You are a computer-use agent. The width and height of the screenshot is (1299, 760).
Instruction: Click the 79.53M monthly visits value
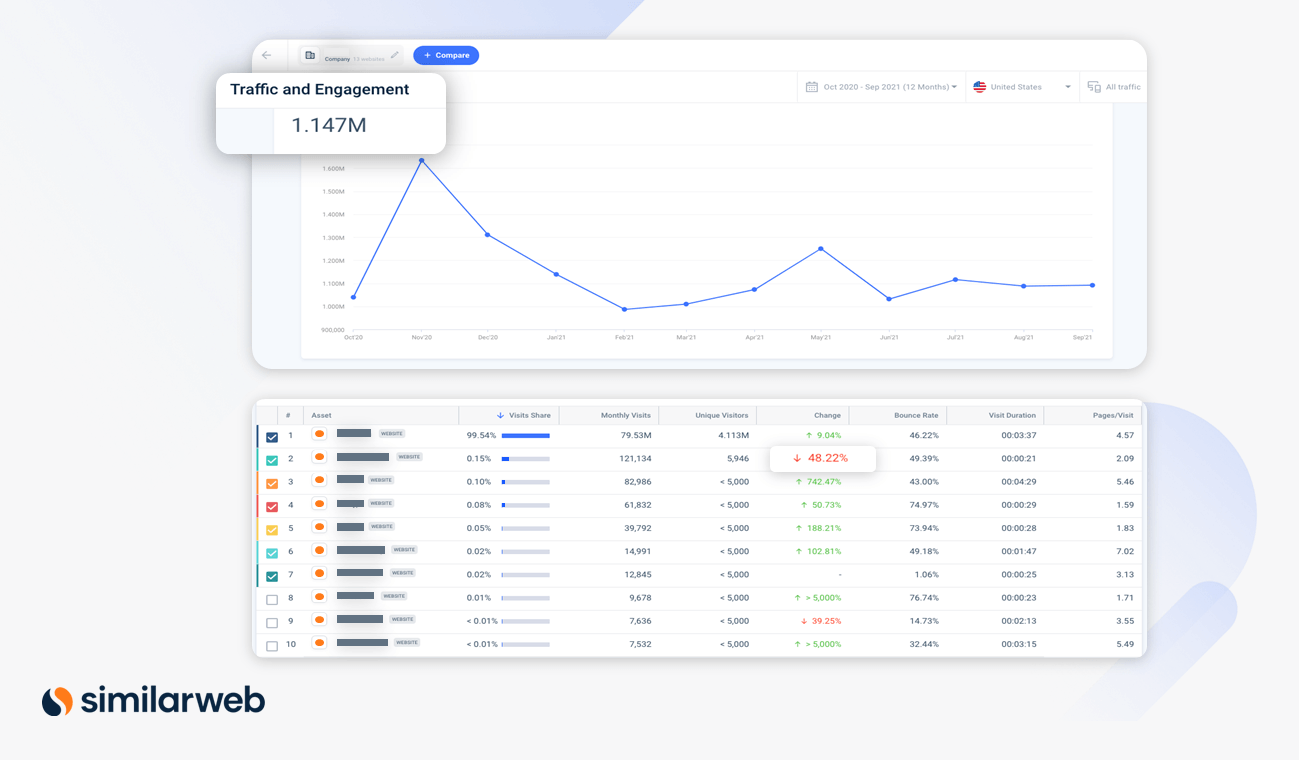[636, 436]
